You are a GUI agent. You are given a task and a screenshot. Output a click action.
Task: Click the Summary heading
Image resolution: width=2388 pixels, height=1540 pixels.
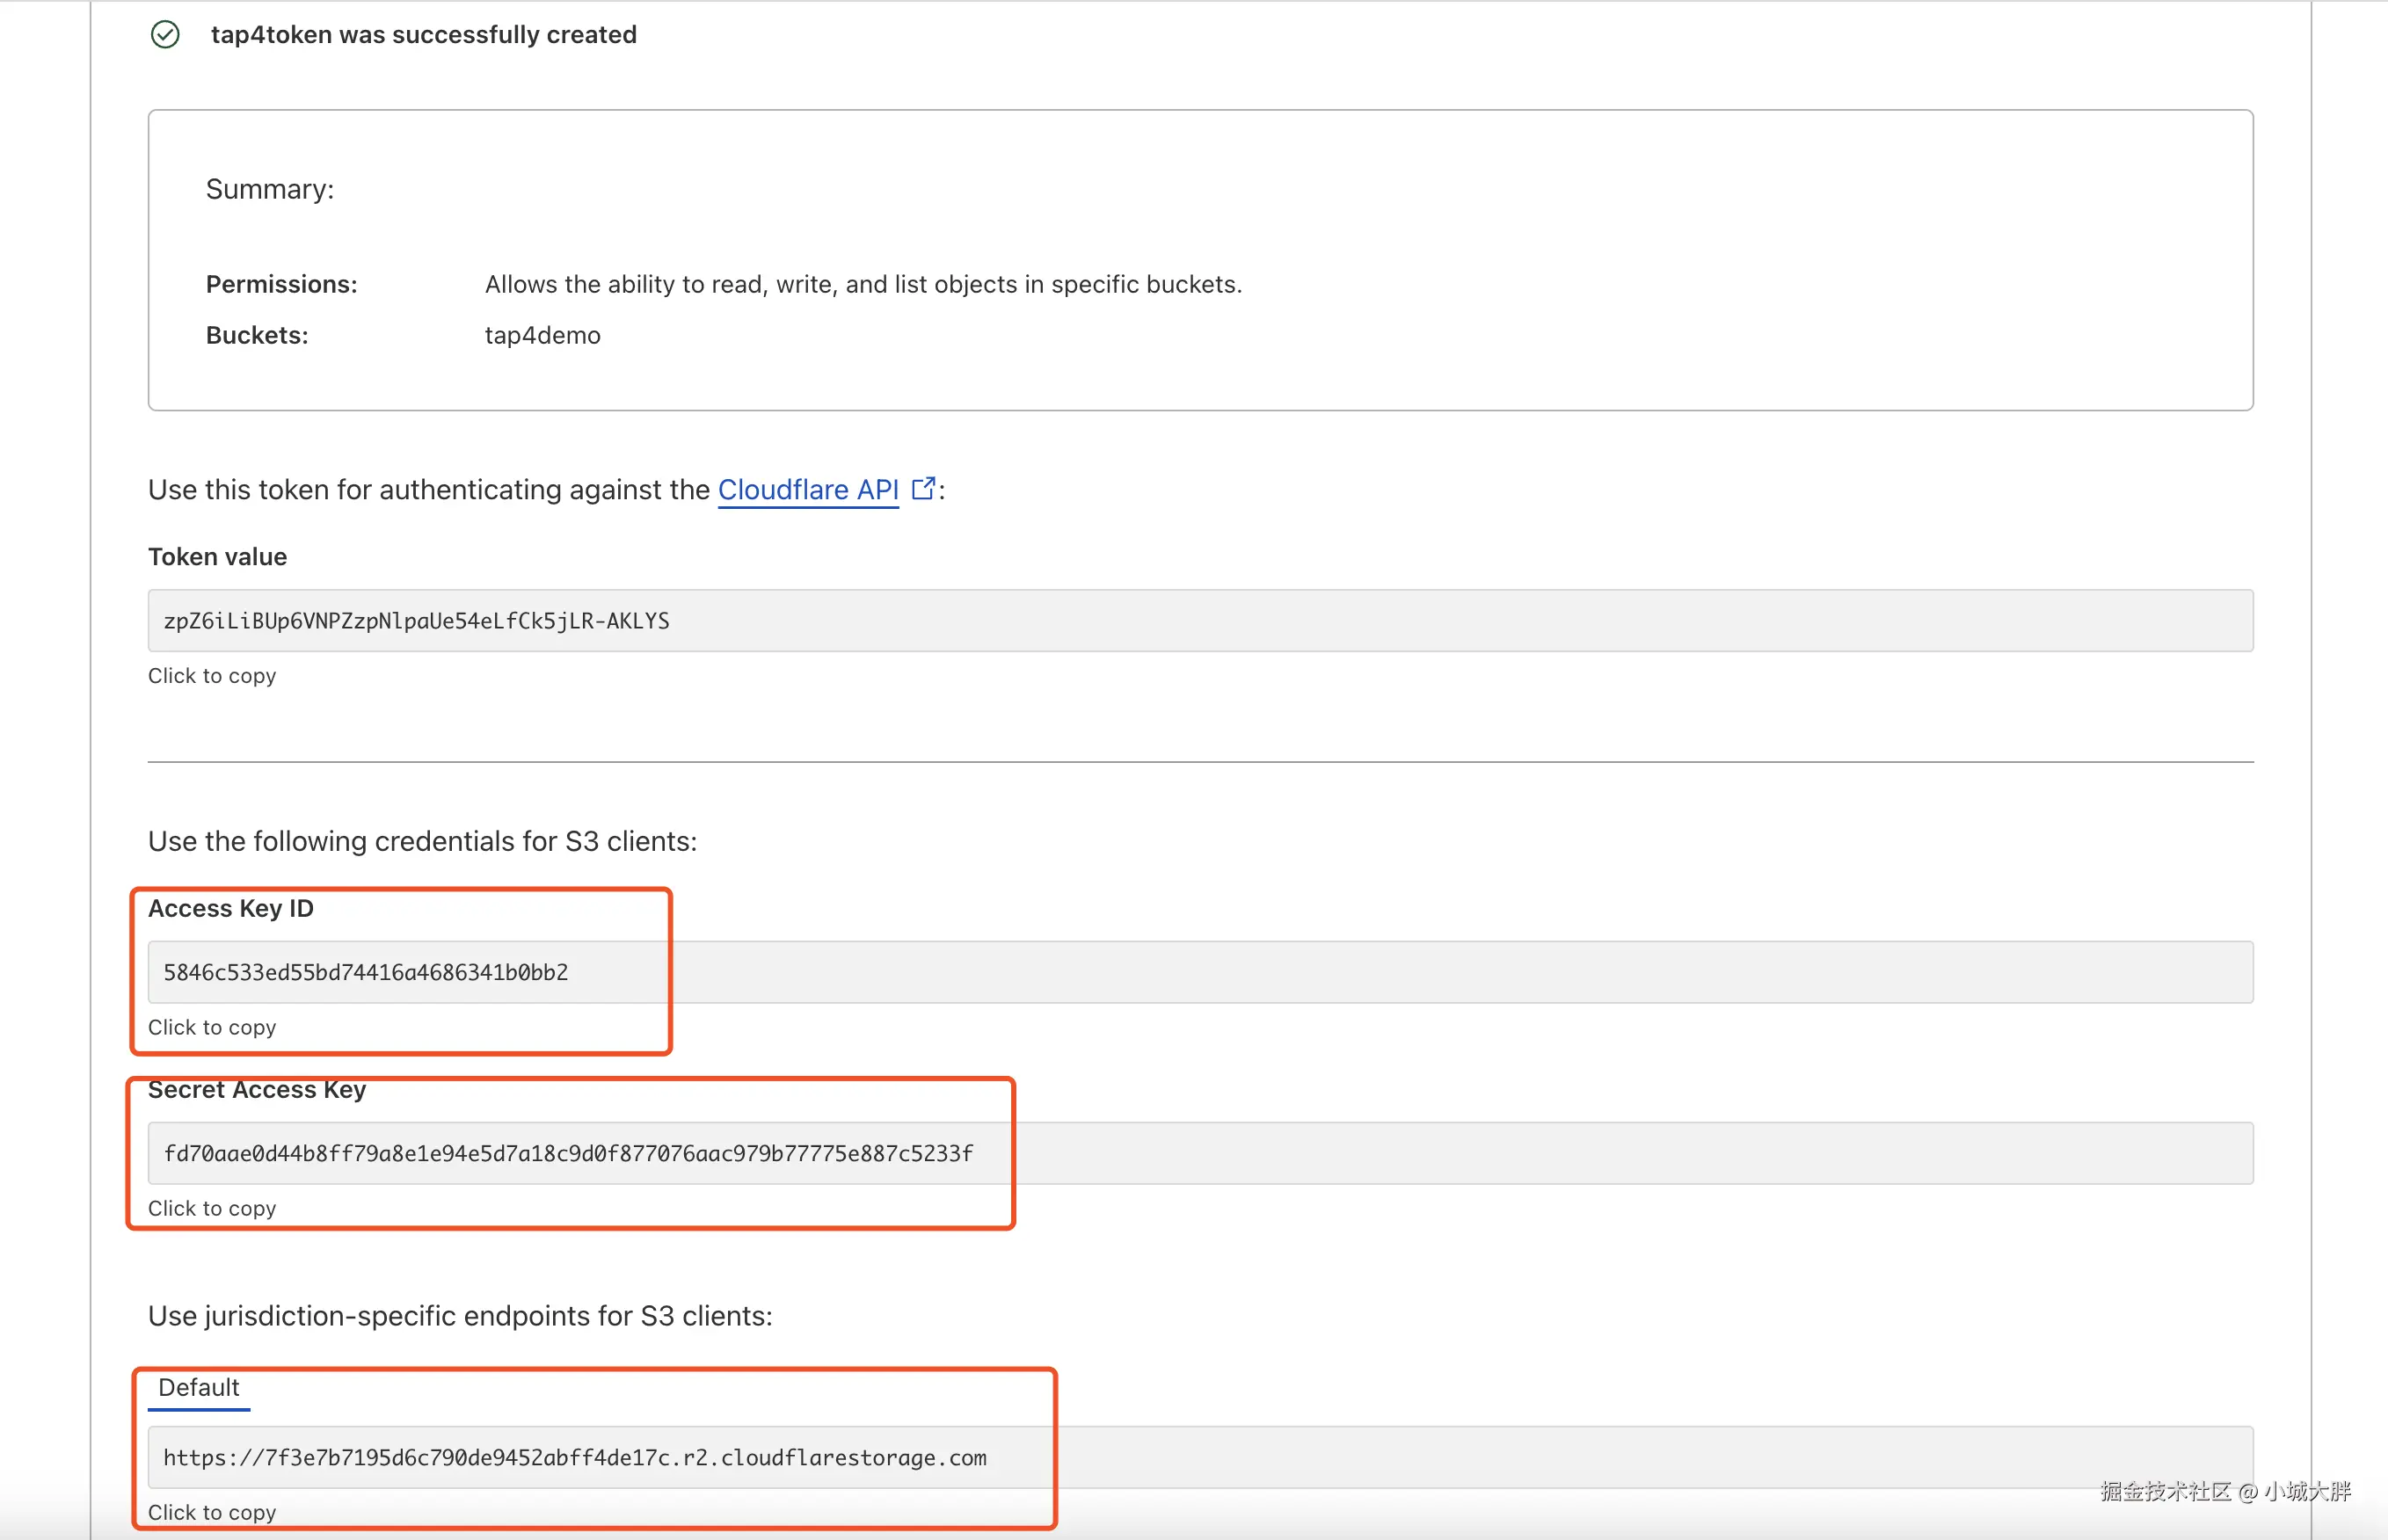pos(269,189)
